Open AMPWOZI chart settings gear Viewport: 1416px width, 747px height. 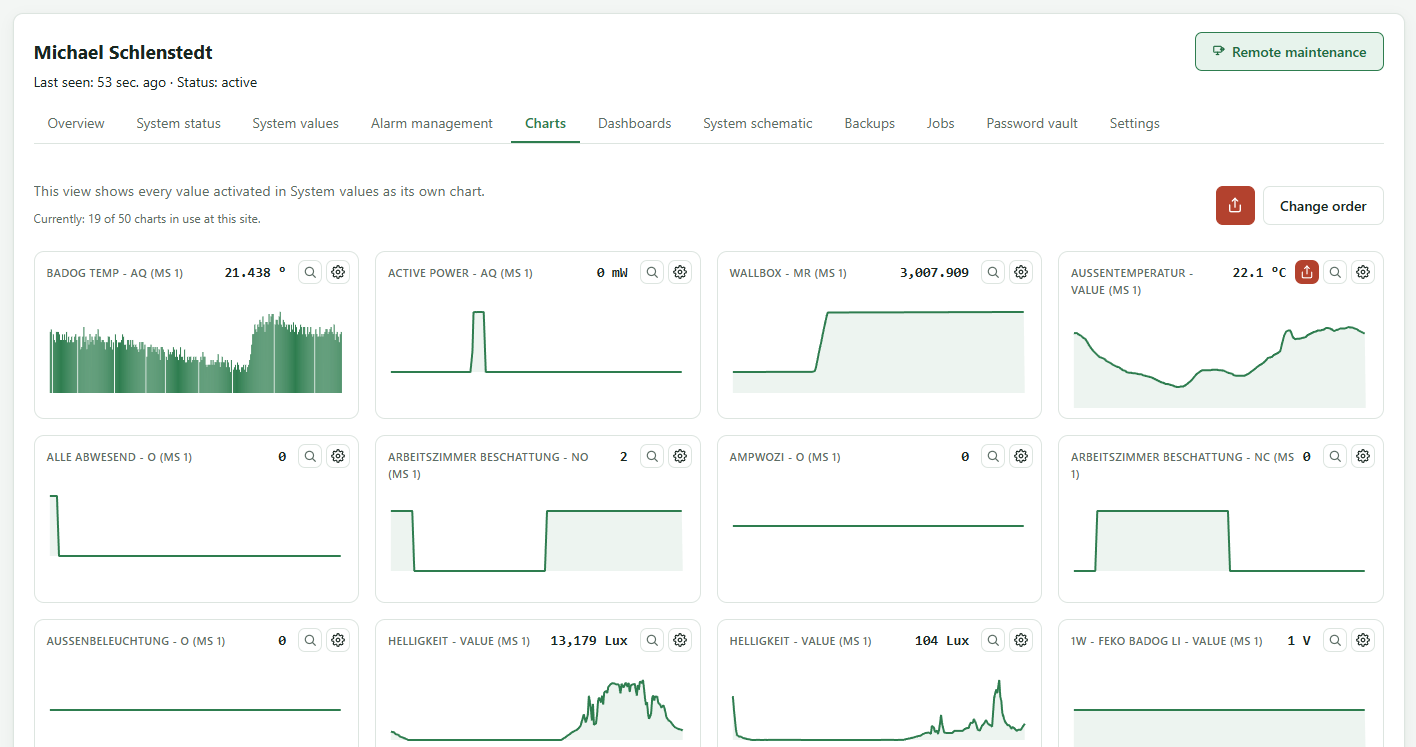tap(1021, 456)
